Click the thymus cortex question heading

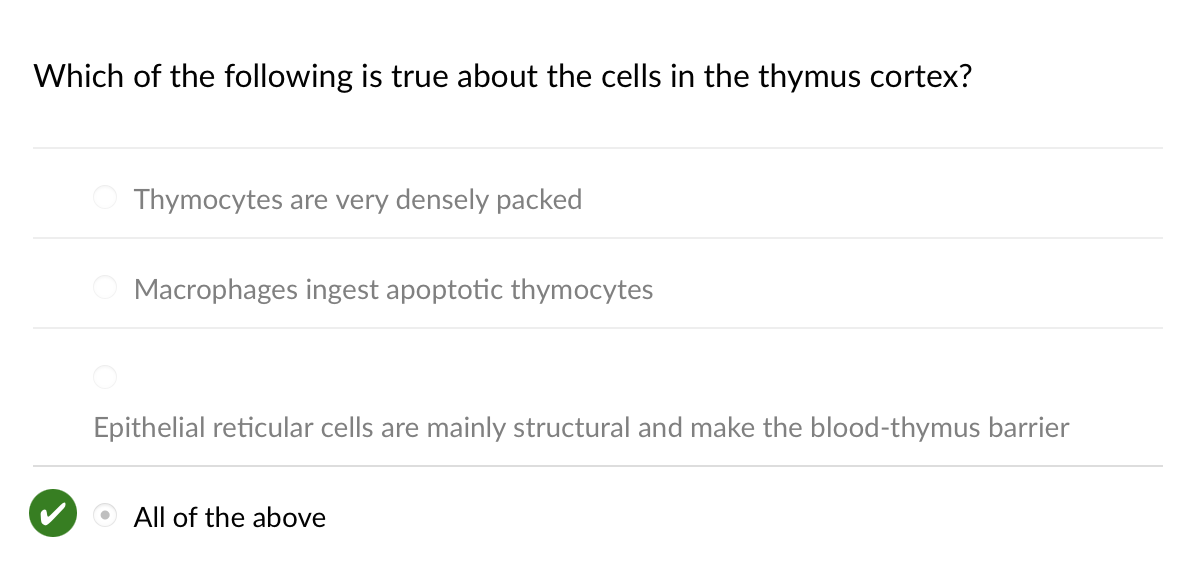[x=502, y=77]
